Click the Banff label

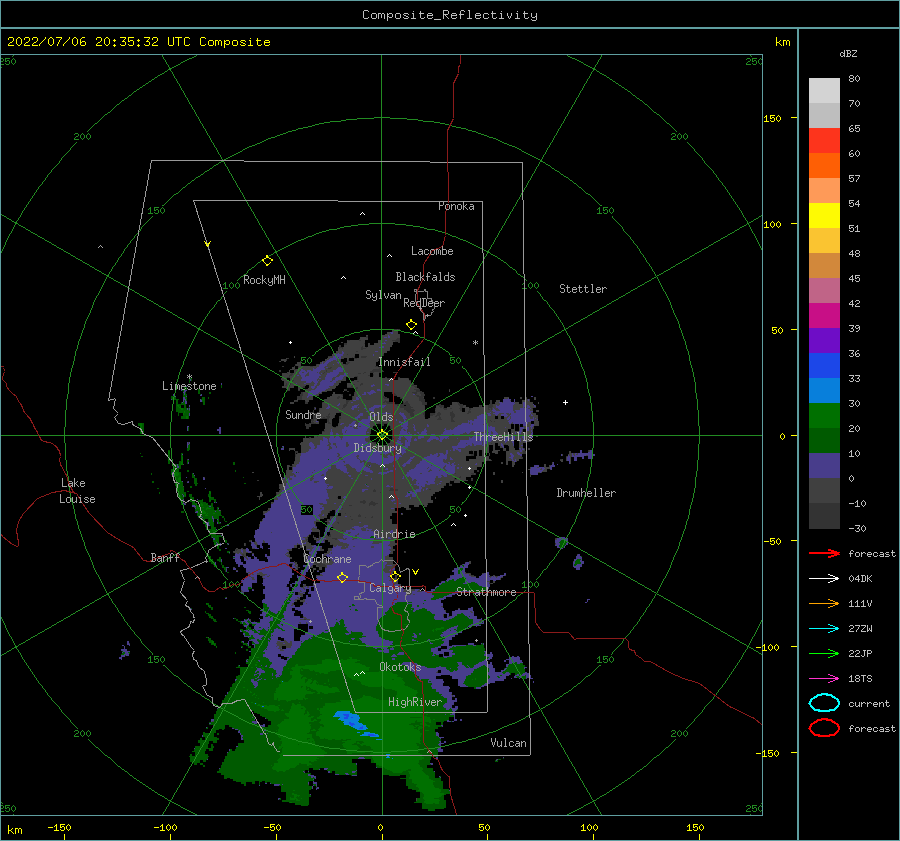pyautogui.click(x=165, y=558)
